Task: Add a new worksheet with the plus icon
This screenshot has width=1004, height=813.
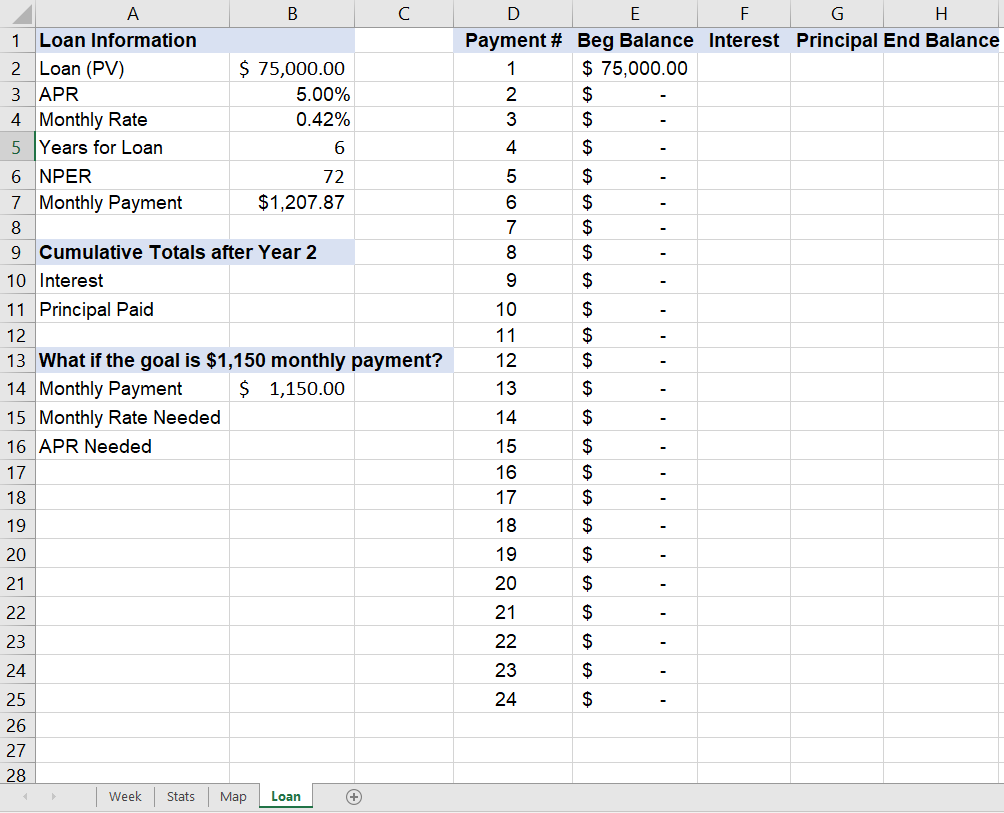Action: pos(354,796)
